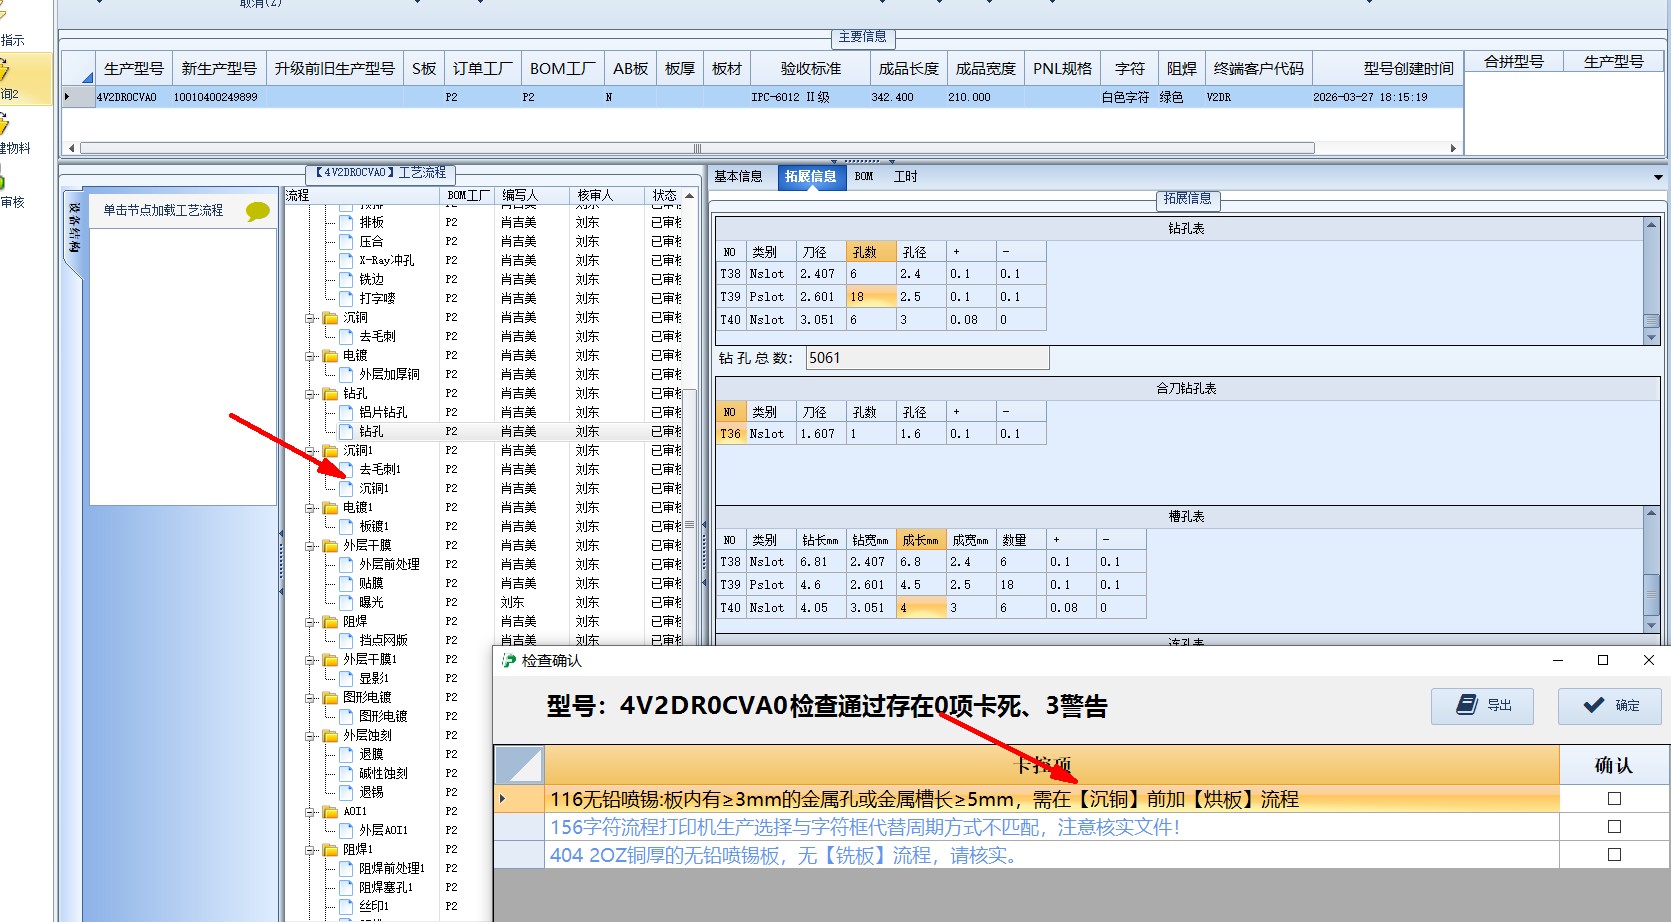Image resolution: width=1671 pixels, height=922 pixels.
Task: Select the 阻焊前处理1 step in the tree
Action: coord(392,869)
